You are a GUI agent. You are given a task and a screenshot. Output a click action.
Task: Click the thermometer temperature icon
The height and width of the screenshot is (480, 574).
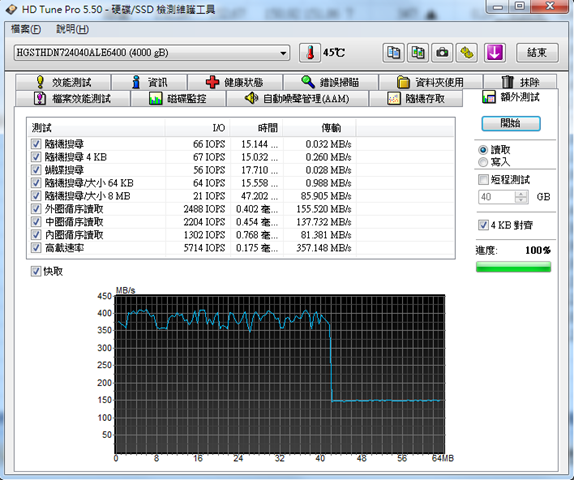310,53
